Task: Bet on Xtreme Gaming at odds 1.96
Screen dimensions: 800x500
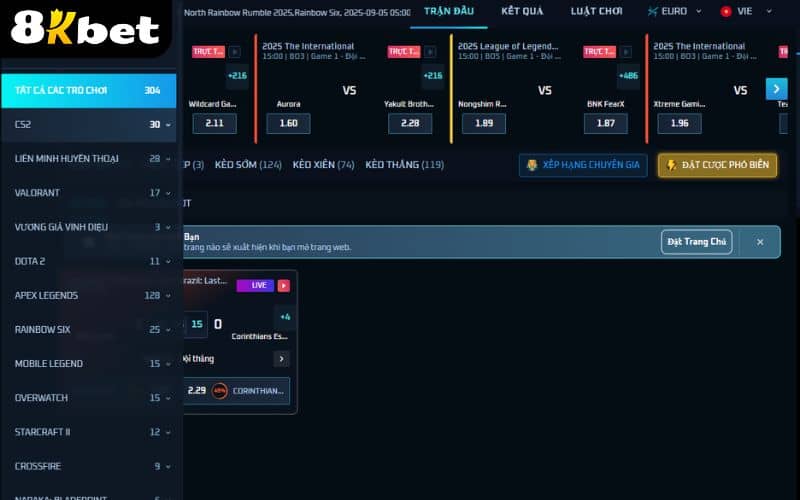Action: coord(680,123)
